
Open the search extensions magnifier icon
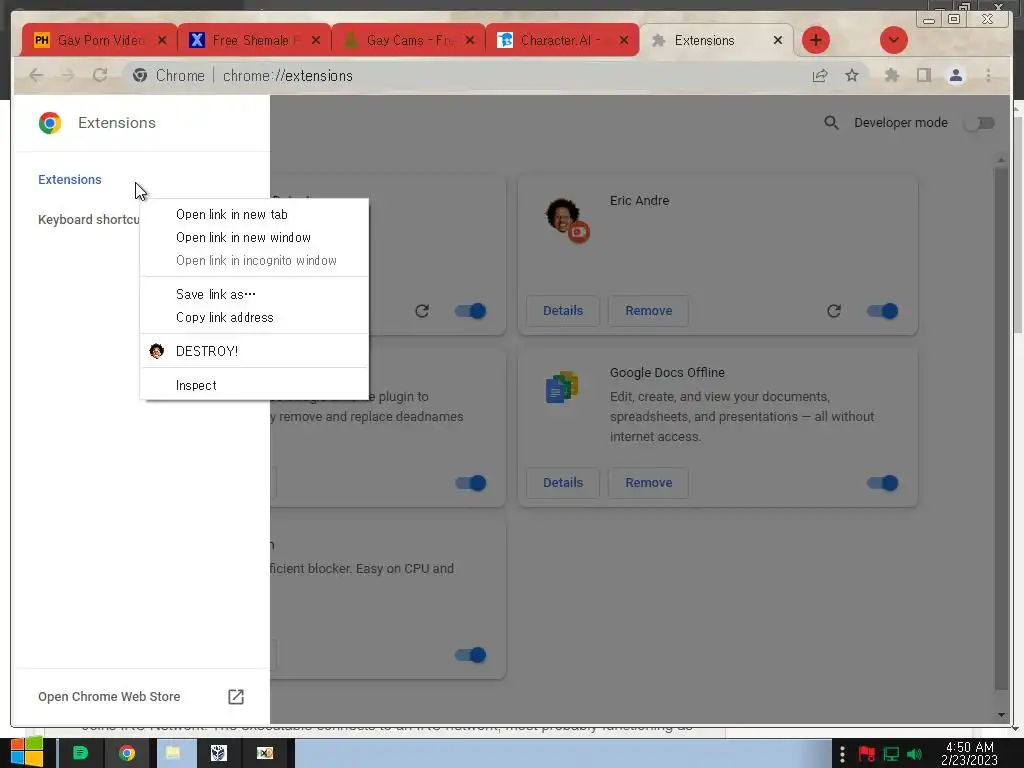tap(831, 123)
